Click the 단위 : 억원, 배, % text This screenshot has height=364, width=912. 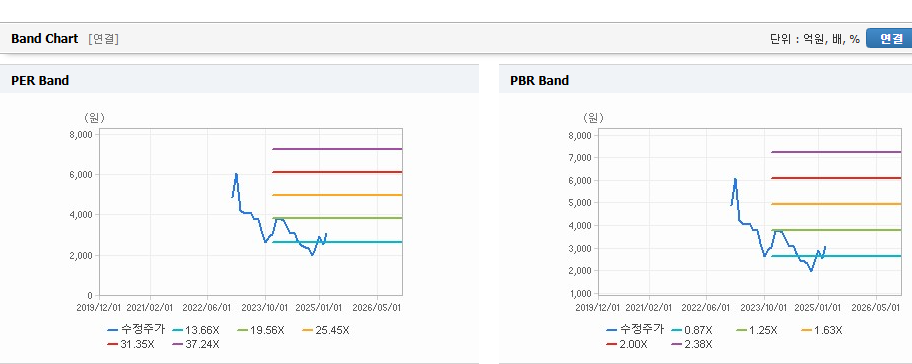point(814,39)
